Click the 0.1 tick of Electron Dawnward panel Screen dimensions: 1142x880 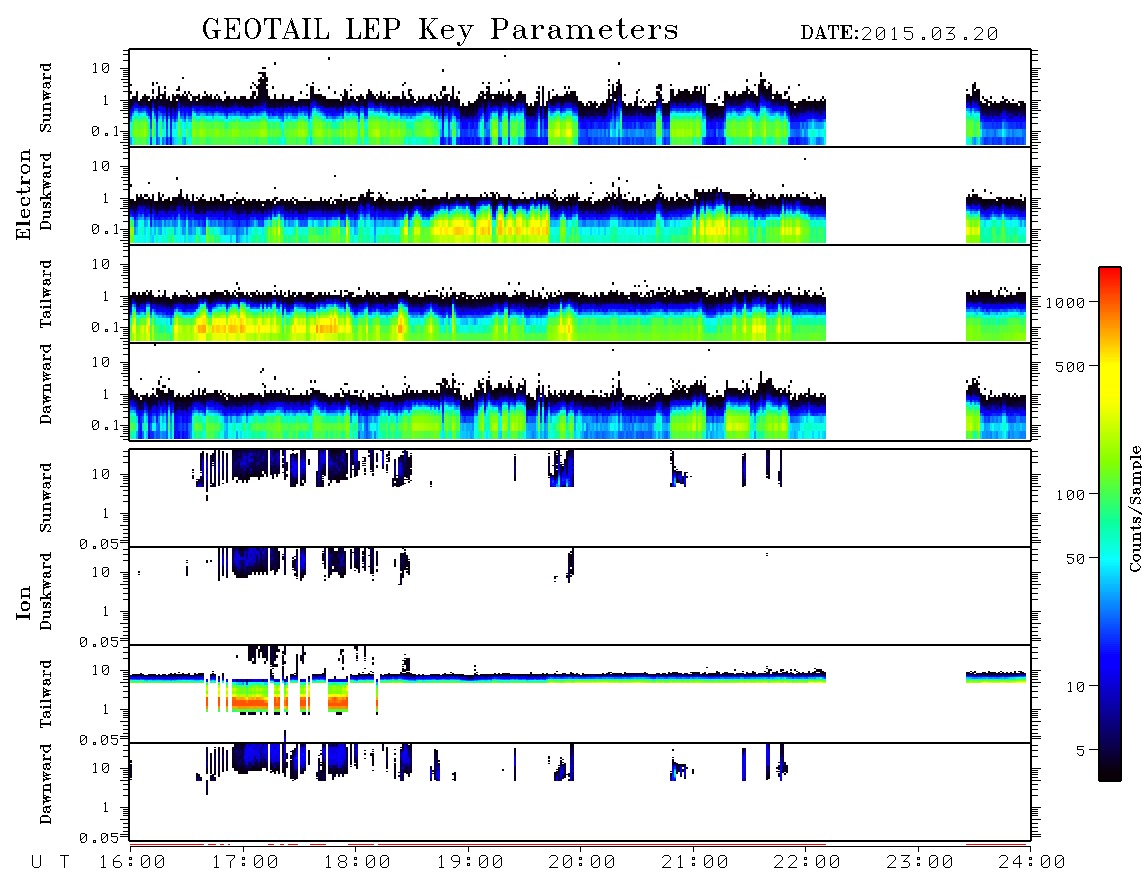(104, 425)
